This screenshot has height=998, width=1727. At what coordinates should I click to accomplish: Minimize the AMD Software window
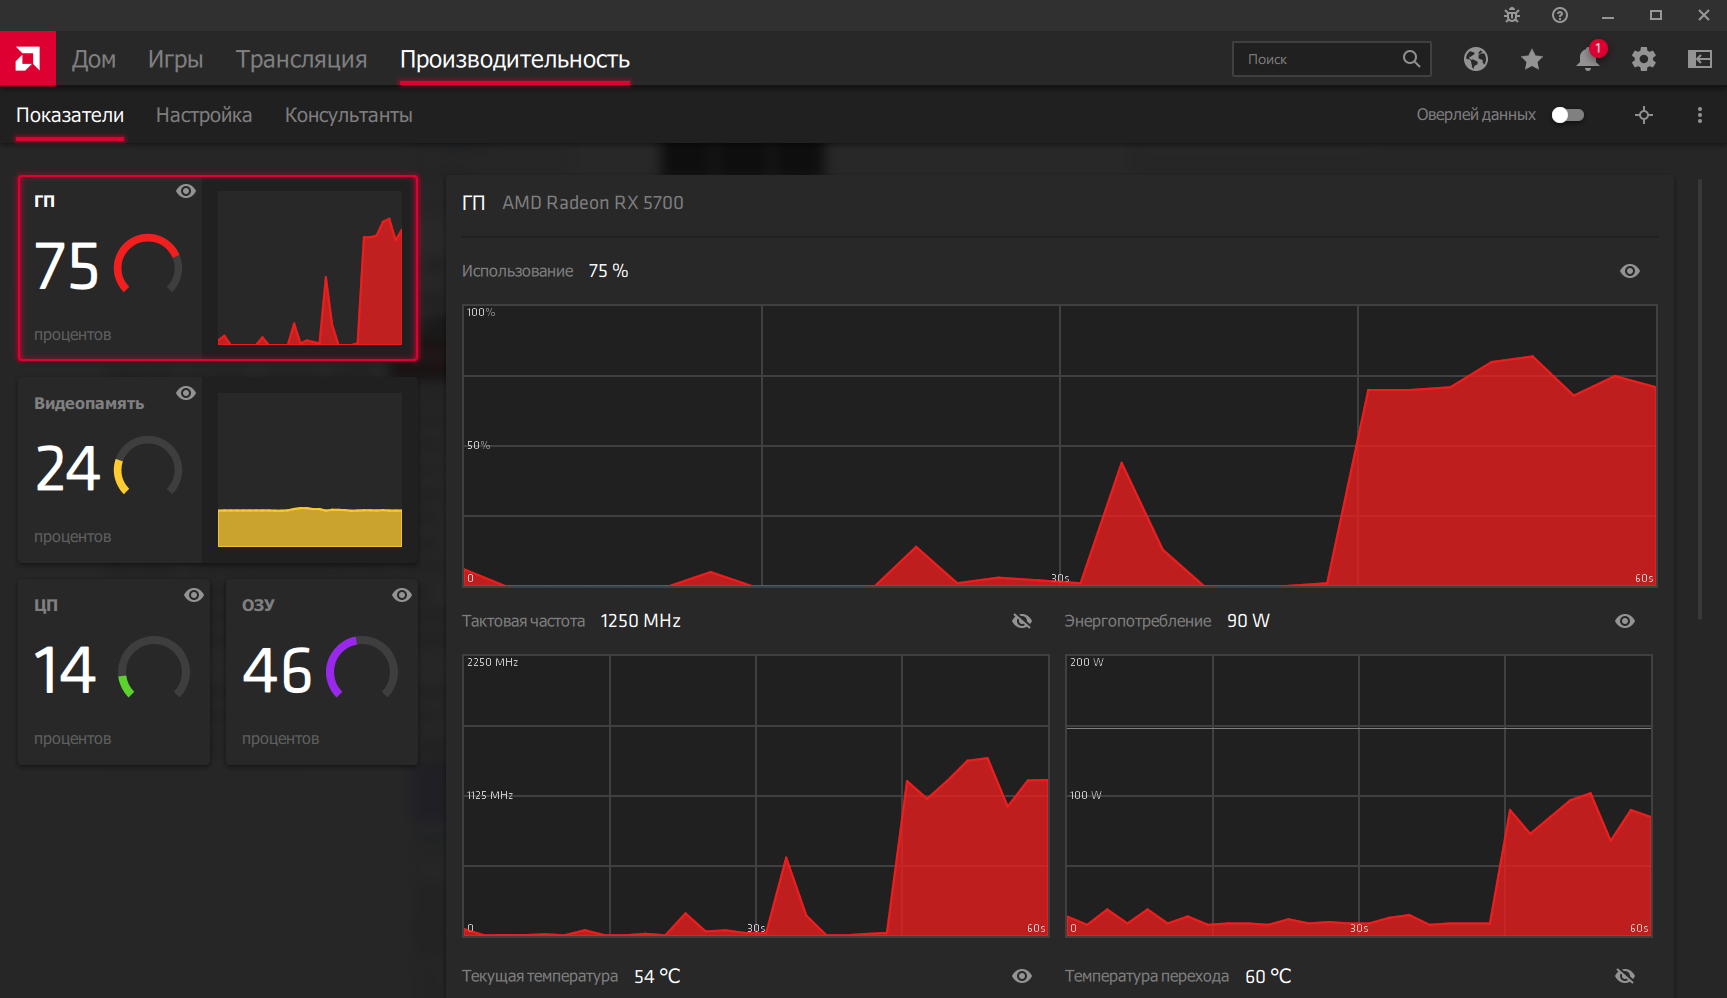[1608, 15]
